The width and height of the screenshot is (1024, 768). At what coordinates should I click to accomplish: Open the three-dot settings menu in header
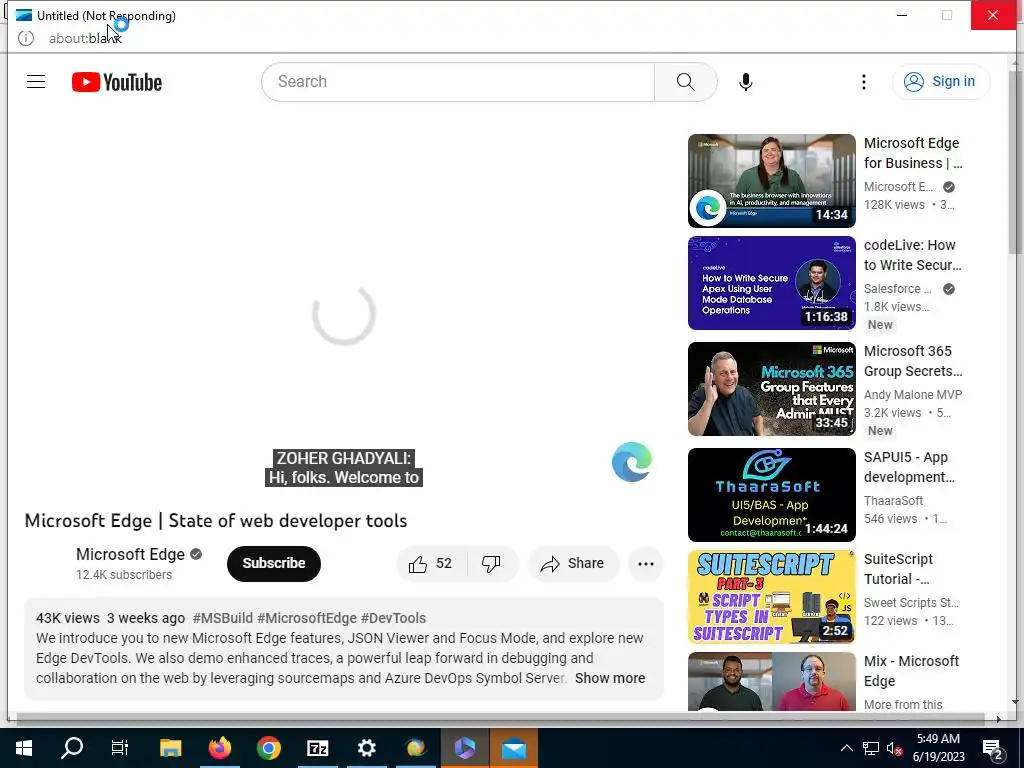(863, 82)
